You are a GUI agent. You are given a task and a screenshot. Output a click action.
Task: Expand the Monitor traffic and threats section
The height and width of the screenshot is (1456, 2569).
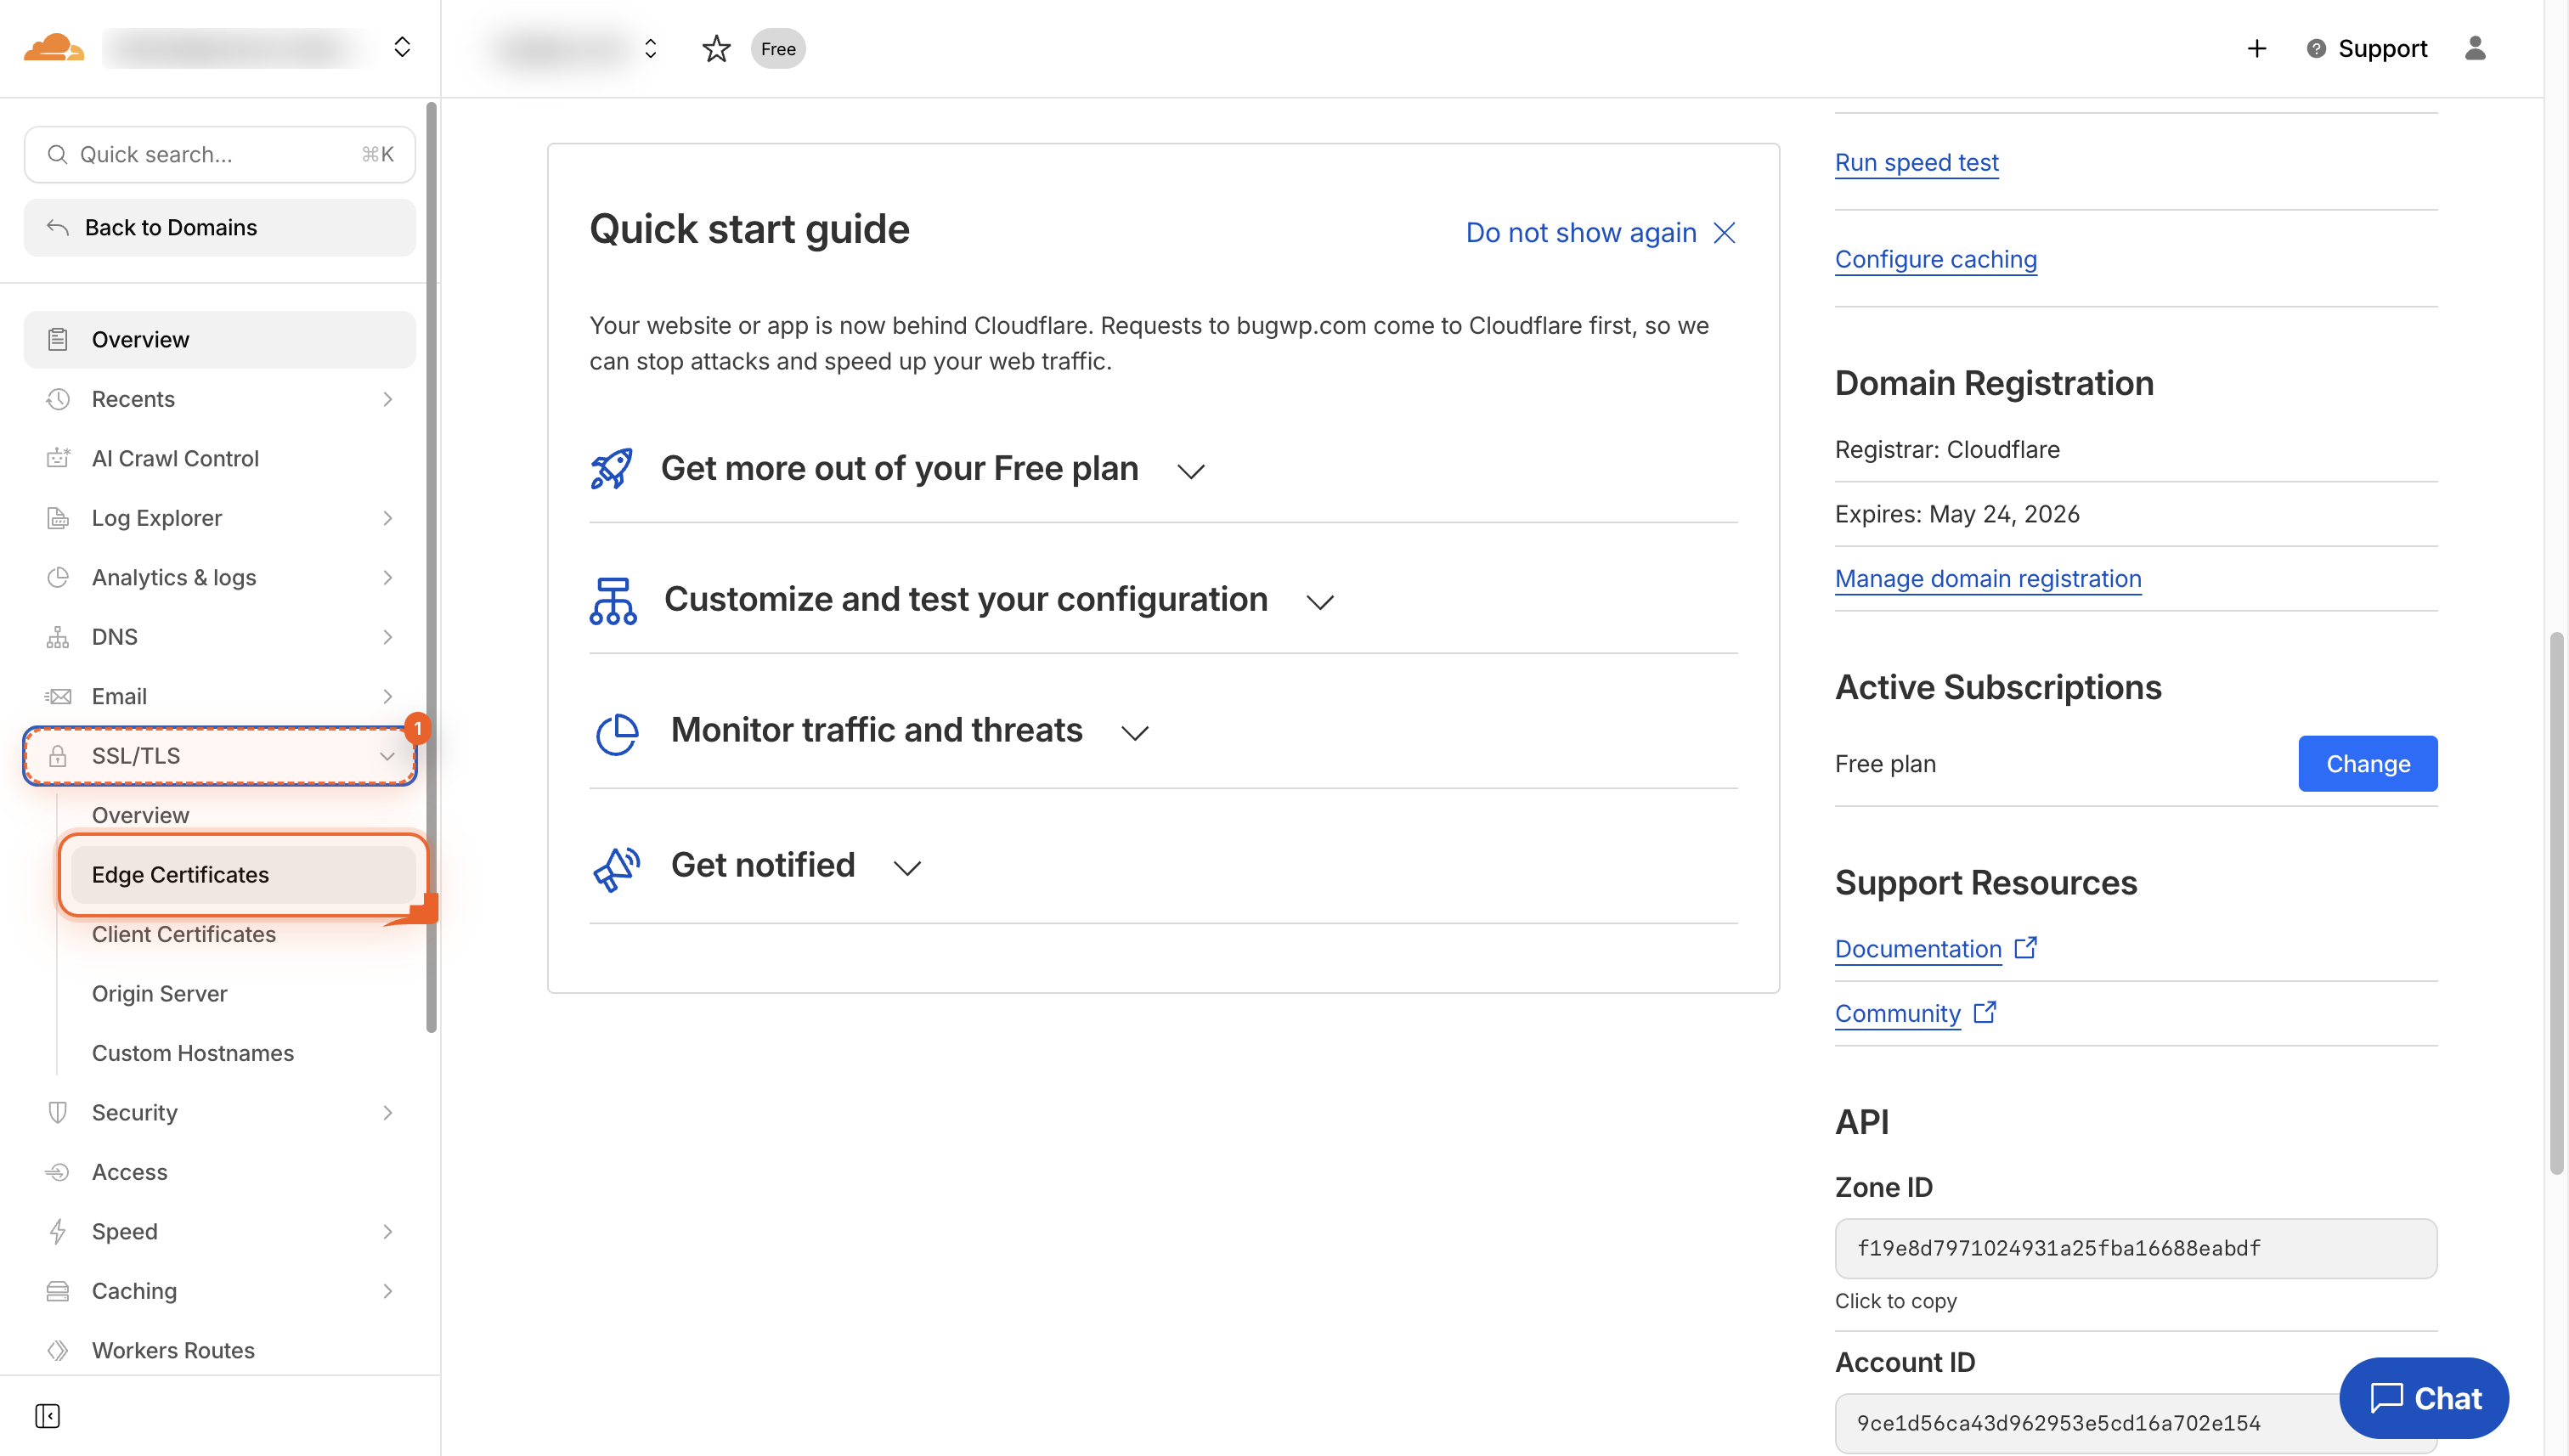[x=1135, y=732]
